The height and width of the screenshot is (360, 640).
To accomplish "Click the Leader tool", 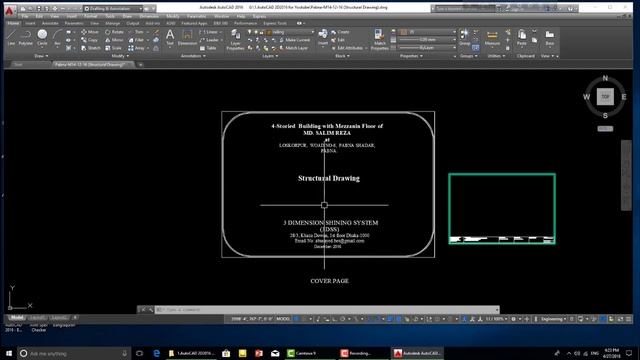I will click(210, 40).
